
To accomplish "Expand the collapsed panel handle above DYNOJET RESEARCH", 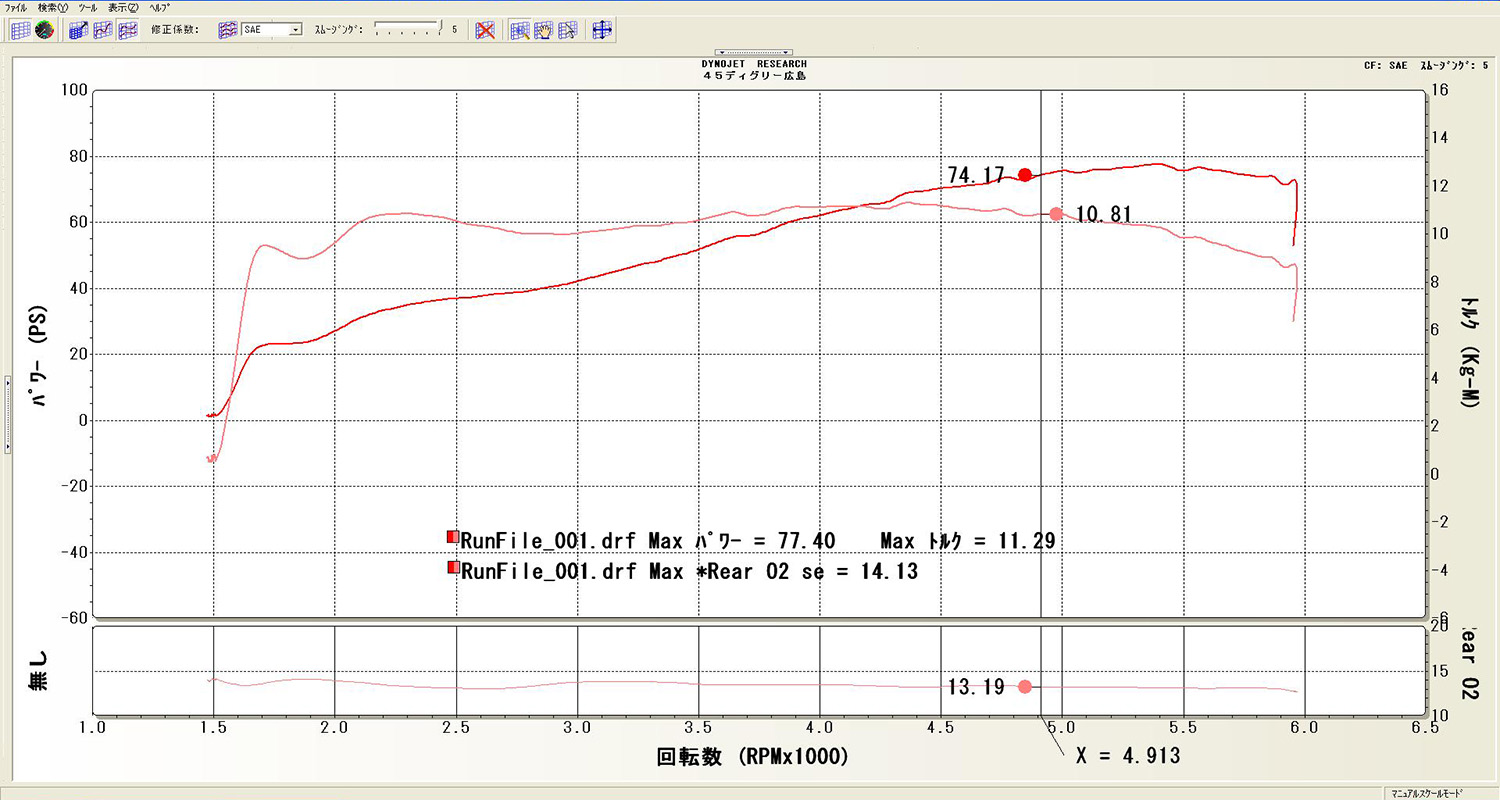I will tap(754, 52).
